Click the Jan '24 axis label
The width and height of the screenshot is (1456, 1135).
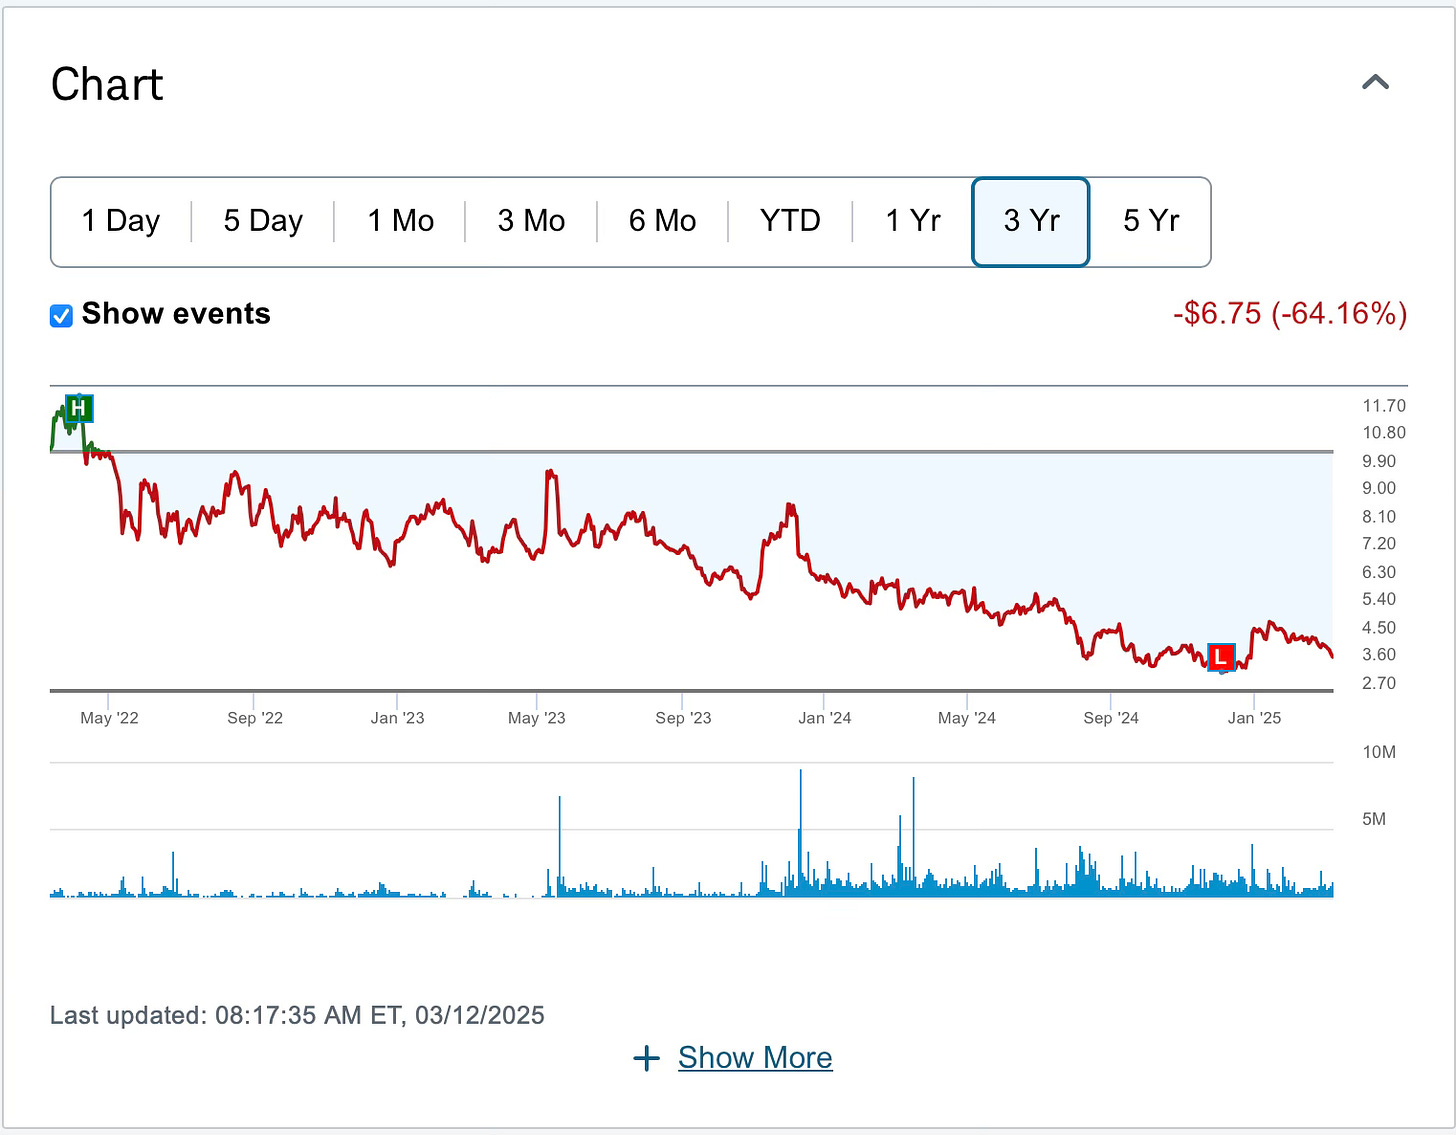pos(825,718)
